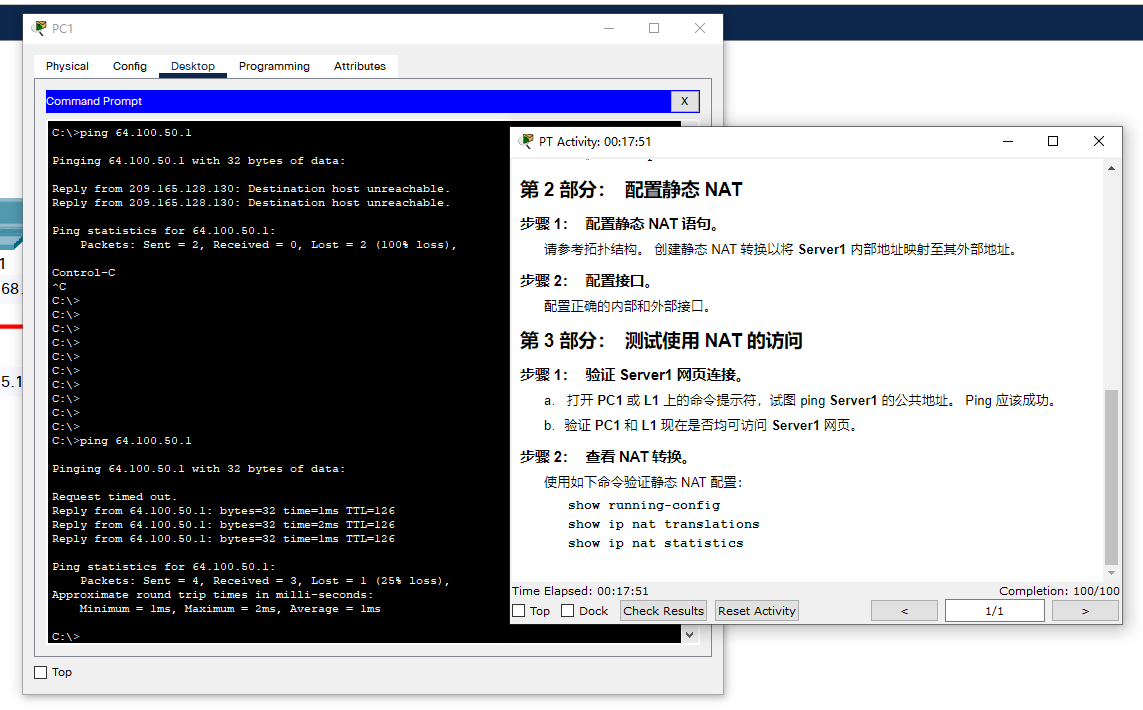Maximize the PC1 window
Viewport: 1143px width, 710px height.
pyautogui.click(x=654, y=28)
